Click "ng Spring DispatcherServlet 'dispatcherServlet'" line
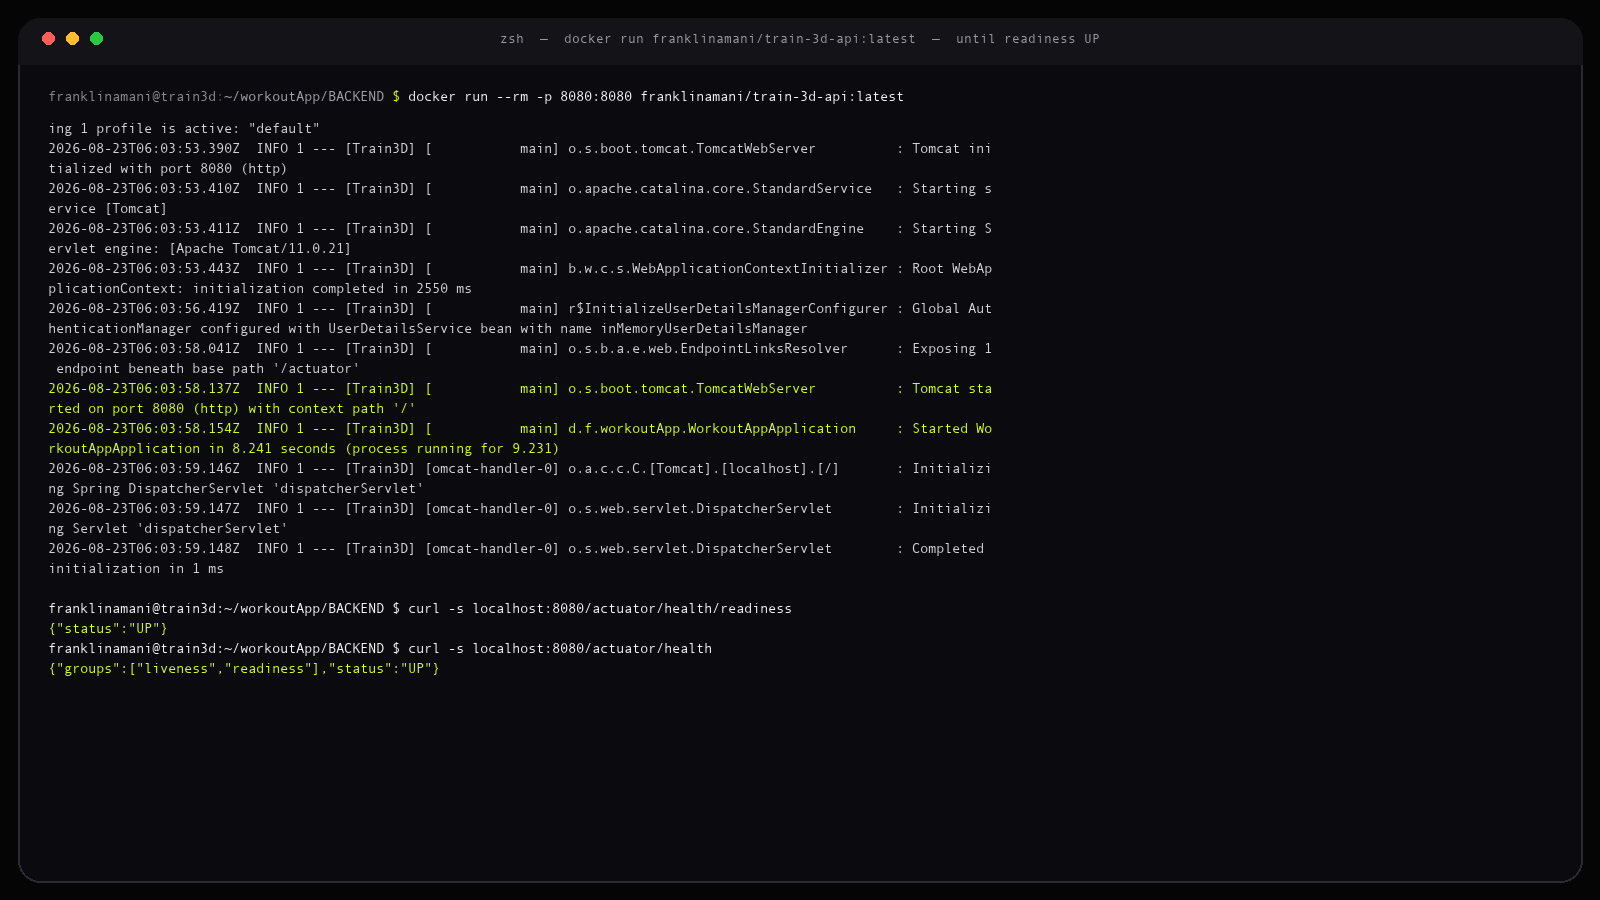 tap(236, 489)
